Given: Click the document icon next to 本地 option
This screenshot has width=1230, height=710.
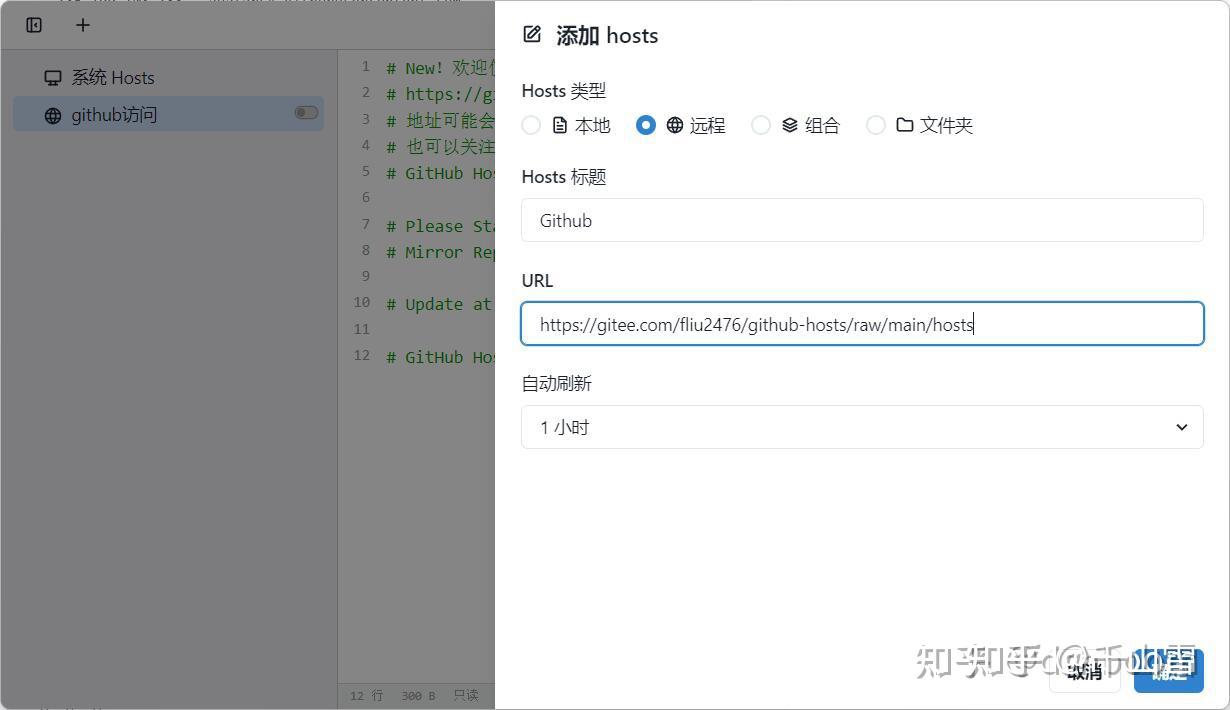Looking at the screenshot, I should [560, 124].
